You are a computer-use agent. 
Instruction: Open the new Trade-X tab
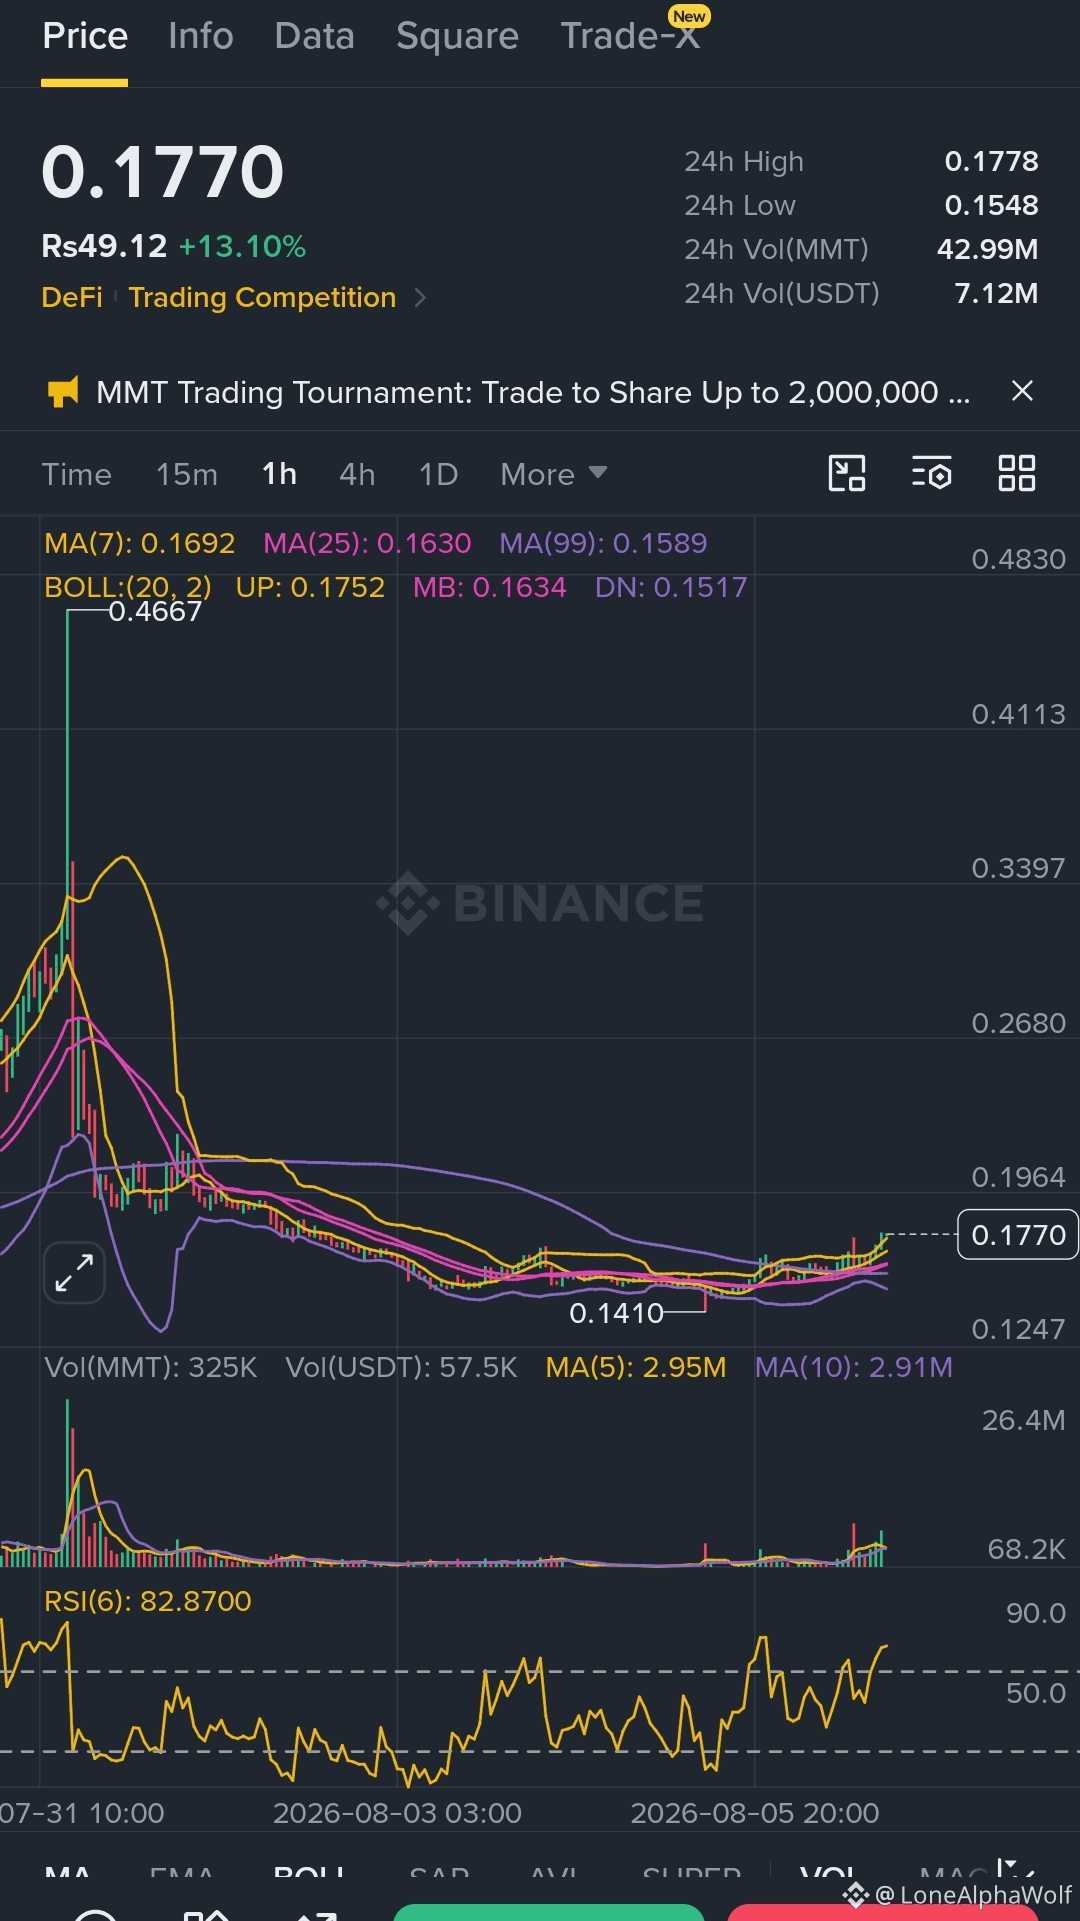[x=630, y=36]
